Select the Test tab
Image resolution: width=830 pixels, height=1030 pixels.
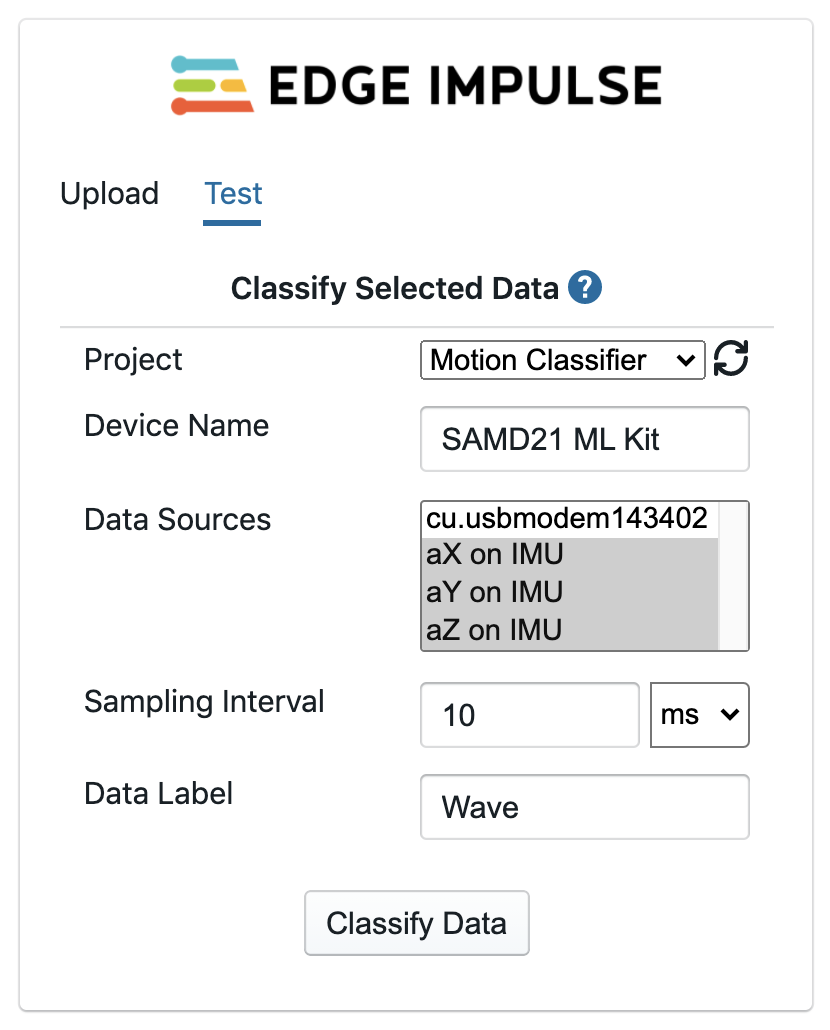point(233,193)
